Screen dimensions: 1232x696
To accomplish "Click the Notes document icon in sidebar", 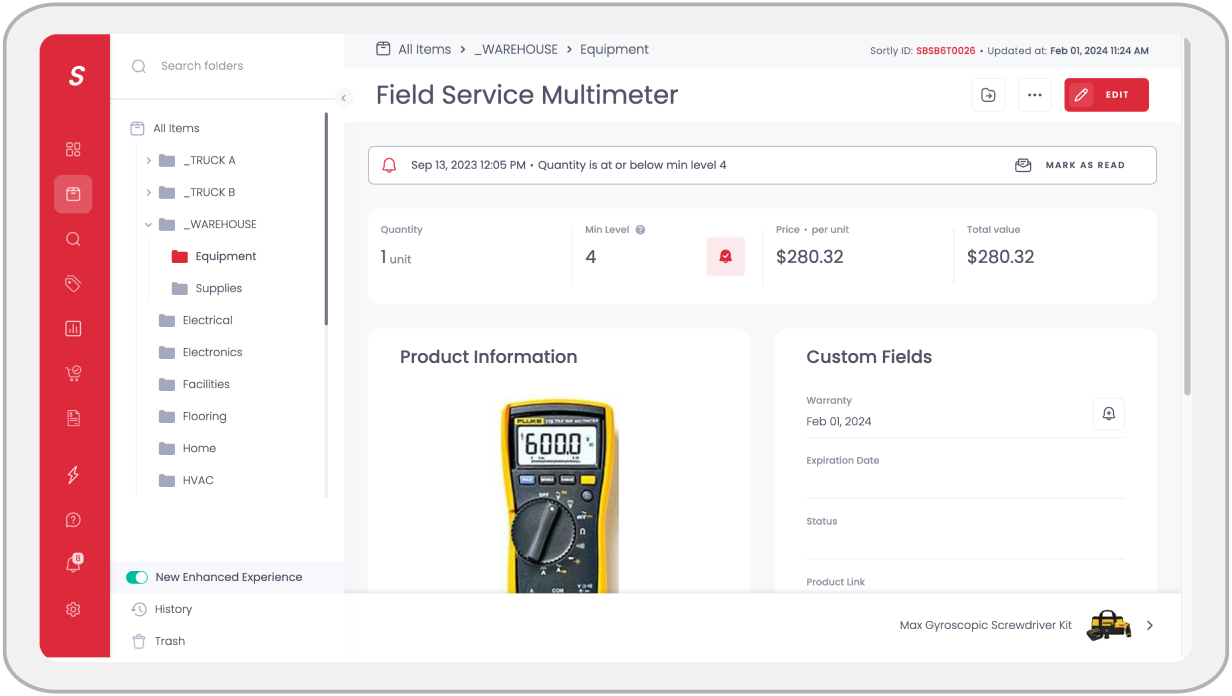I will 72,417.
